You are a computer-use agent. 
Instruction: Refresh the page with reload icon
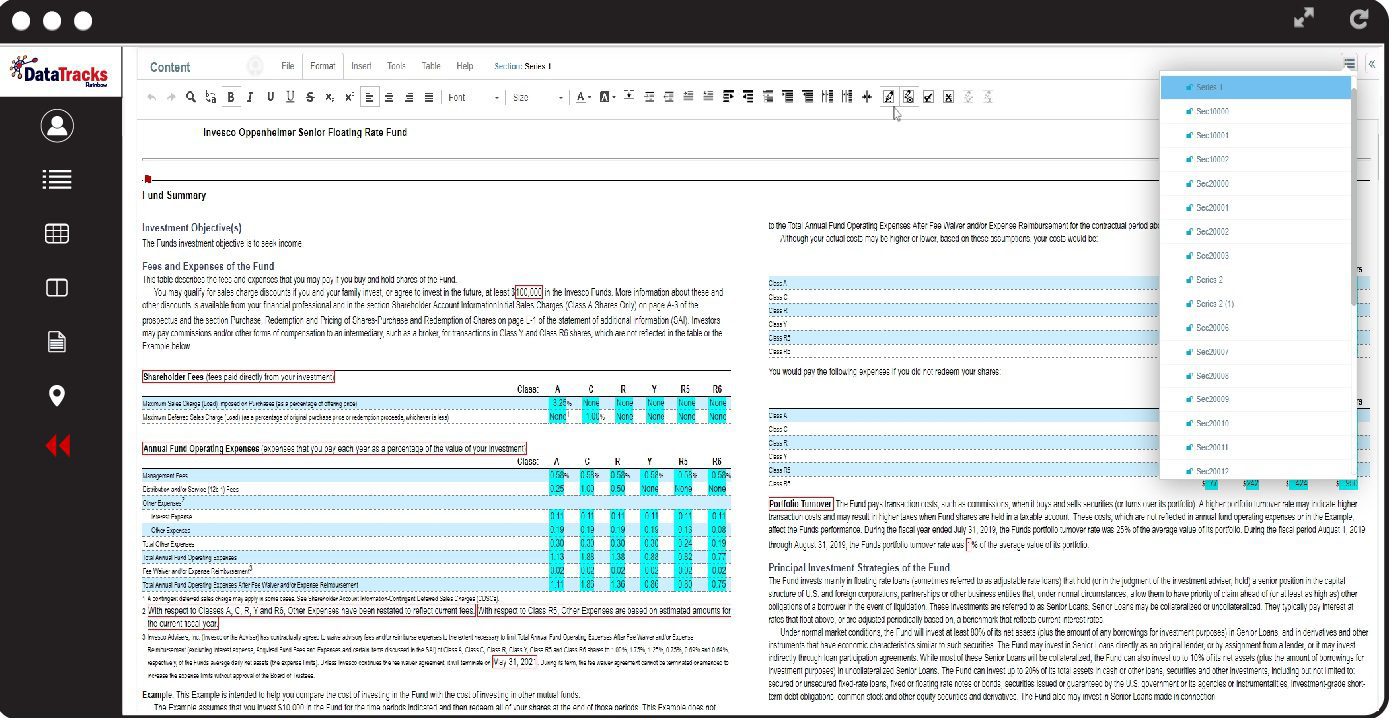1359,18
